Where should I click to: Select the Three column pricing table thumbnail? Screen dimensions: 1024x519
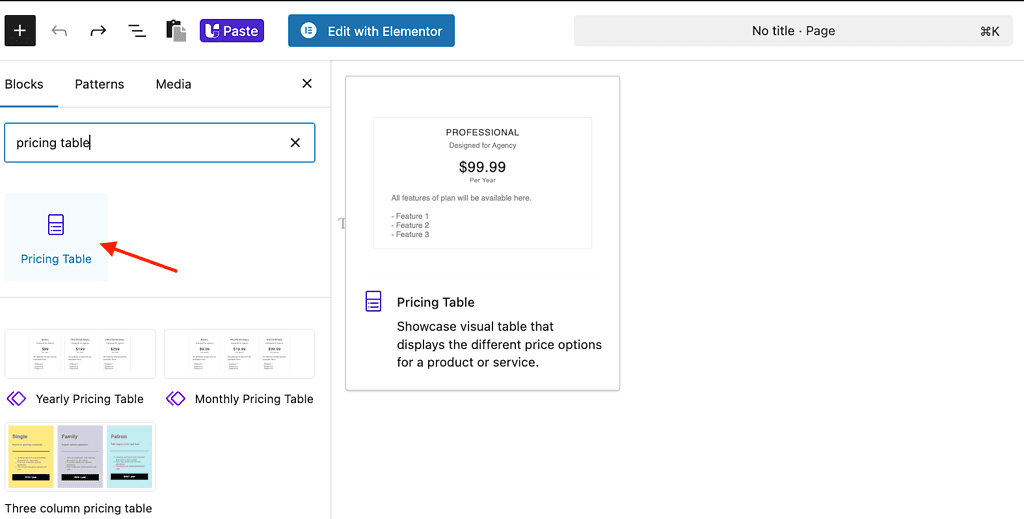coord(80,456)
